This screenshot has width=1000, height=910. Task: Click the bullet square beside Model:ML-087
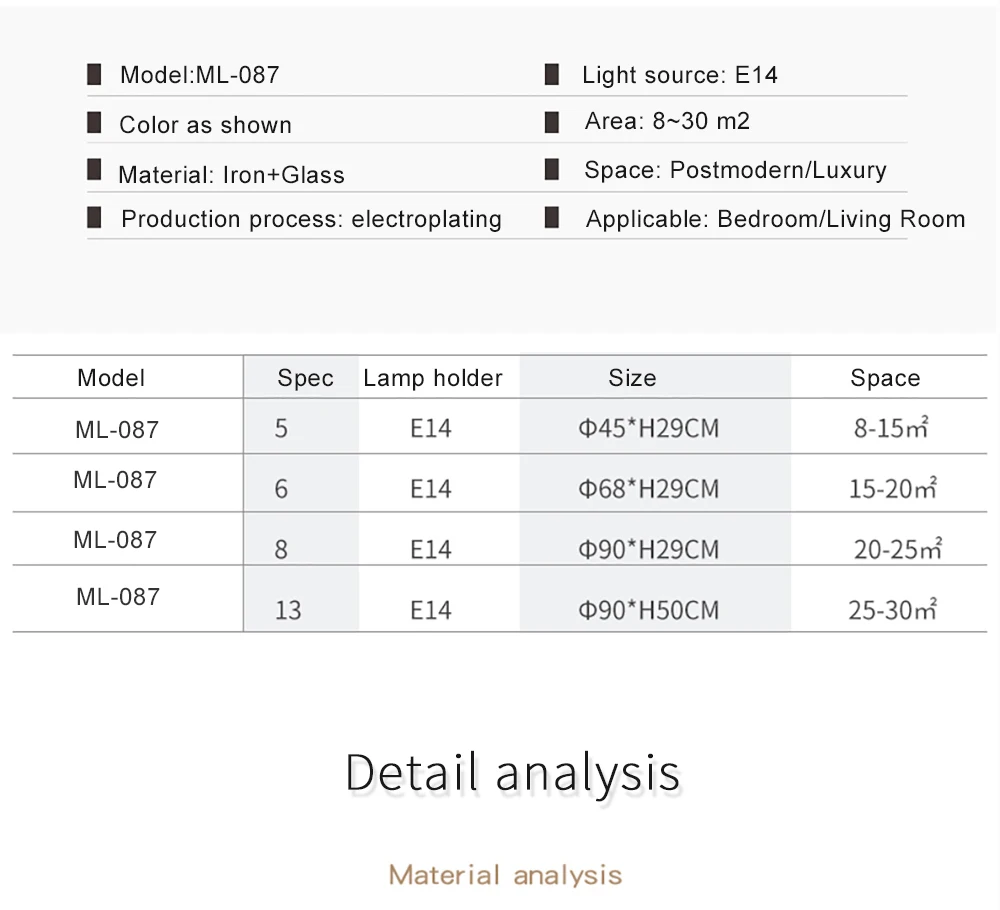point(94,75)
